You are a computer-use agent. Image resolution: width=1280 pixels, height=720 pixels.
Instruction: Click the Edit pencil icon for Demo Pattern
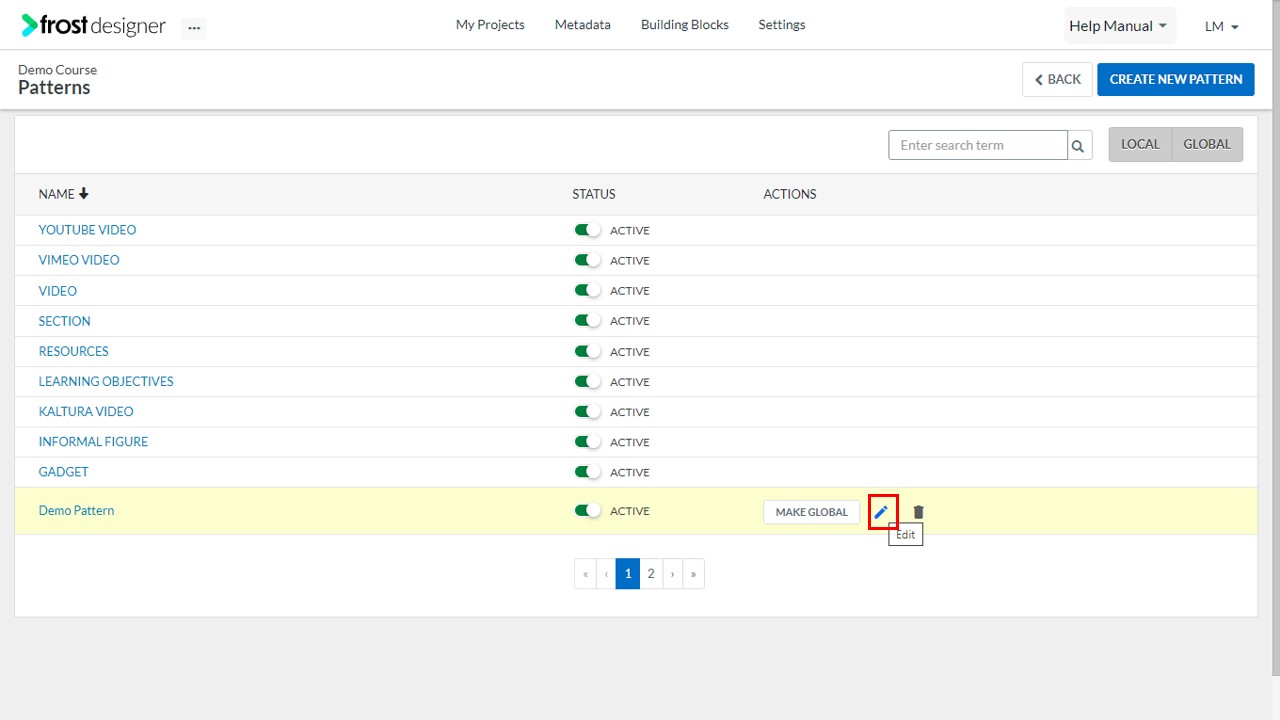tap(881, 511)
